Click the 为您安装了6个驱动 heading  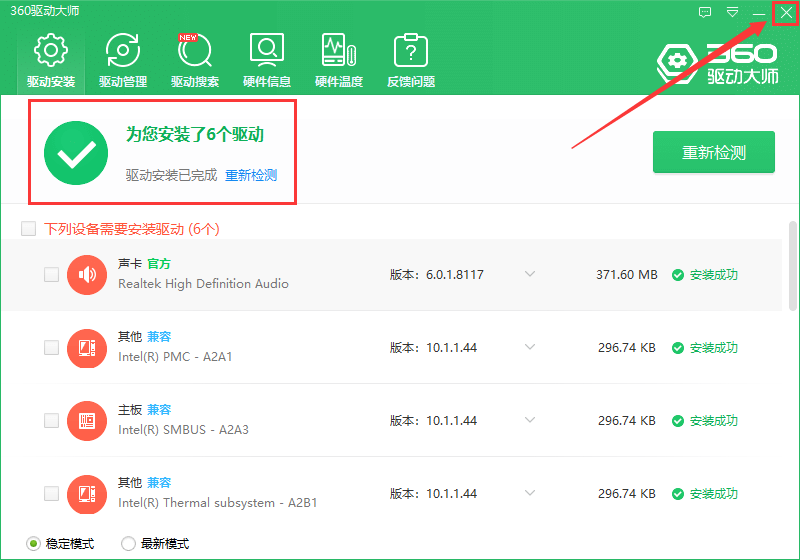(x=195, y=135)
